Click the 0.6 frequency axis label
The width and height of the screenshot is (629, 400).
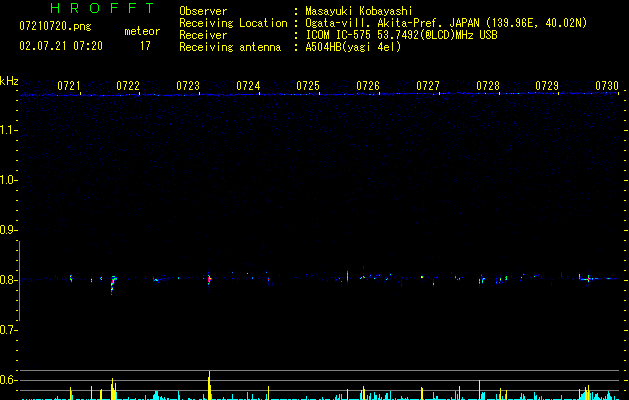[9, 380]
